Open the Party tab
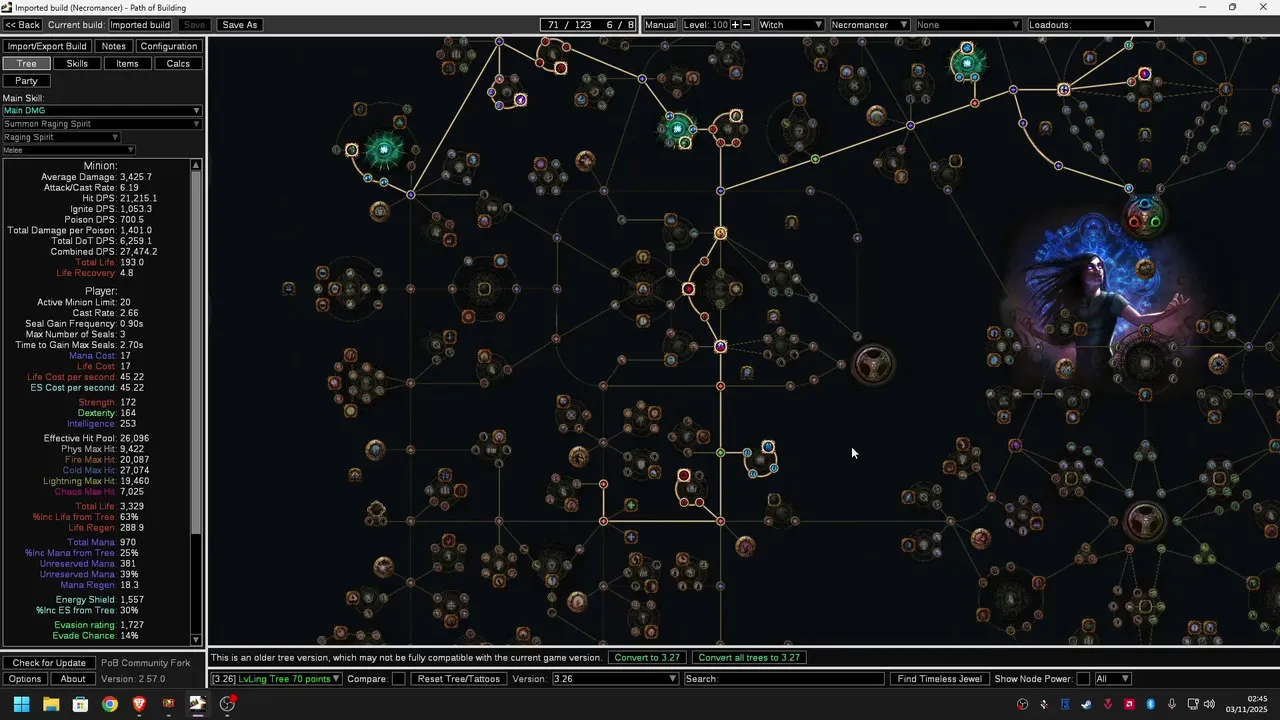 (x=27, y=80)
